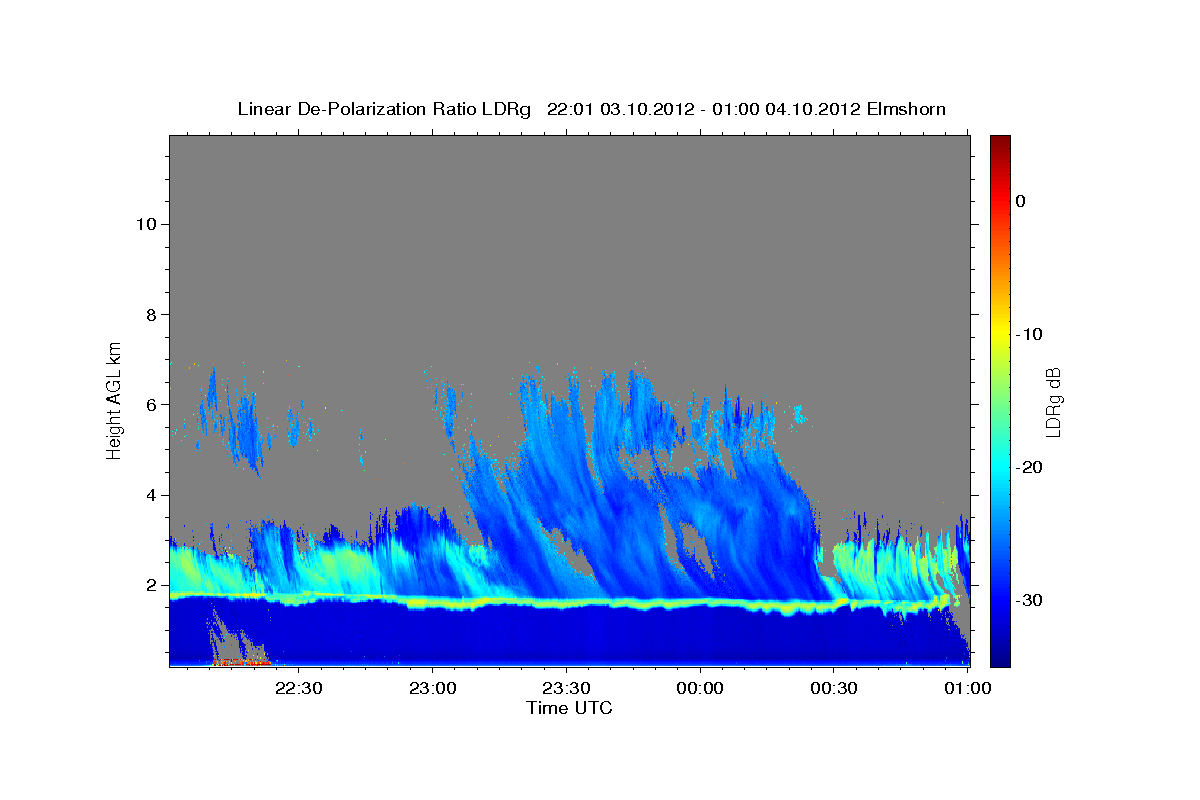Click the 'Time UTC' axis label

point(569,708)
